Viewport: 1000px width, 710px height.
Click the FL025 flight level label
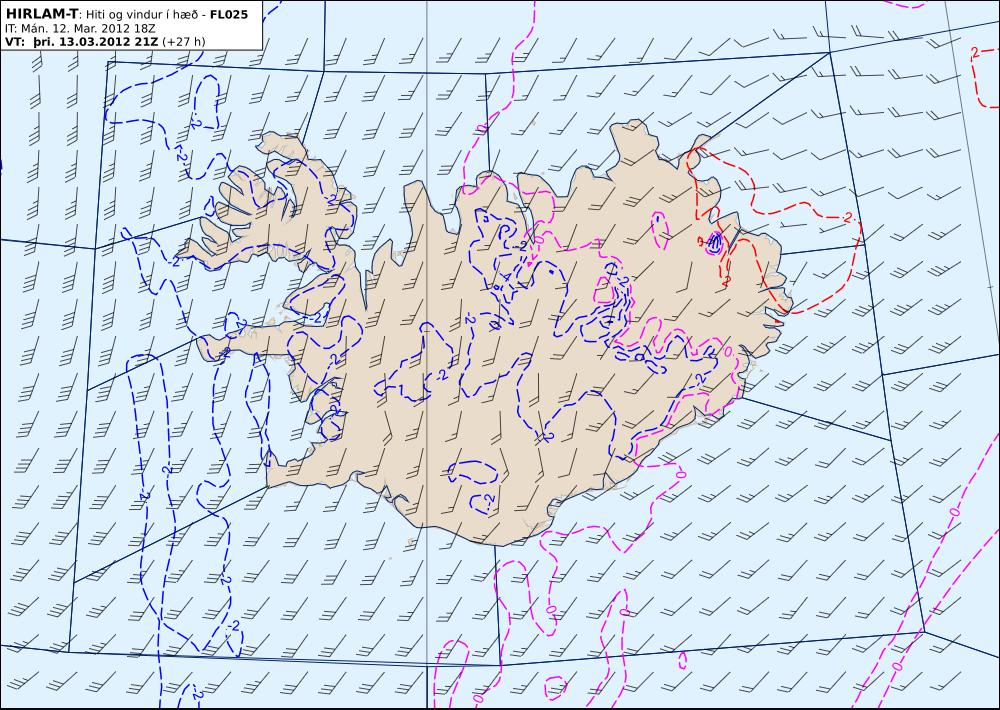click(228, 15)
